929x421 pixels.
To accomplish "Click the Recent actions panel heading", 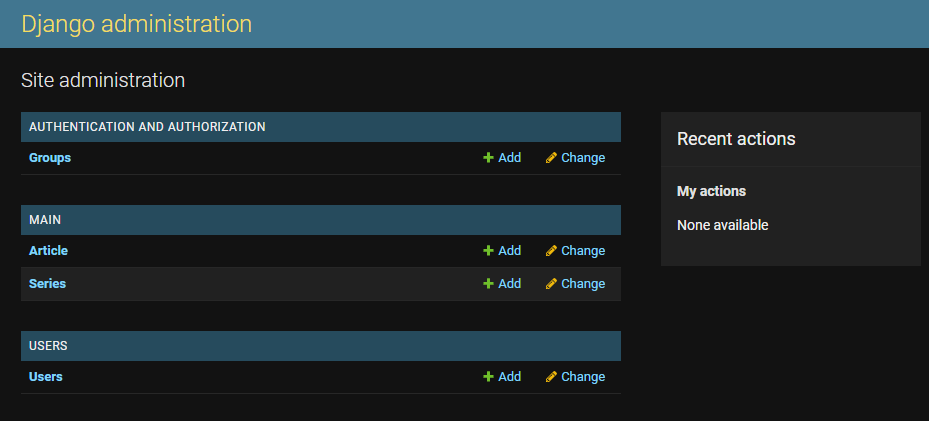I will [736, 139].
